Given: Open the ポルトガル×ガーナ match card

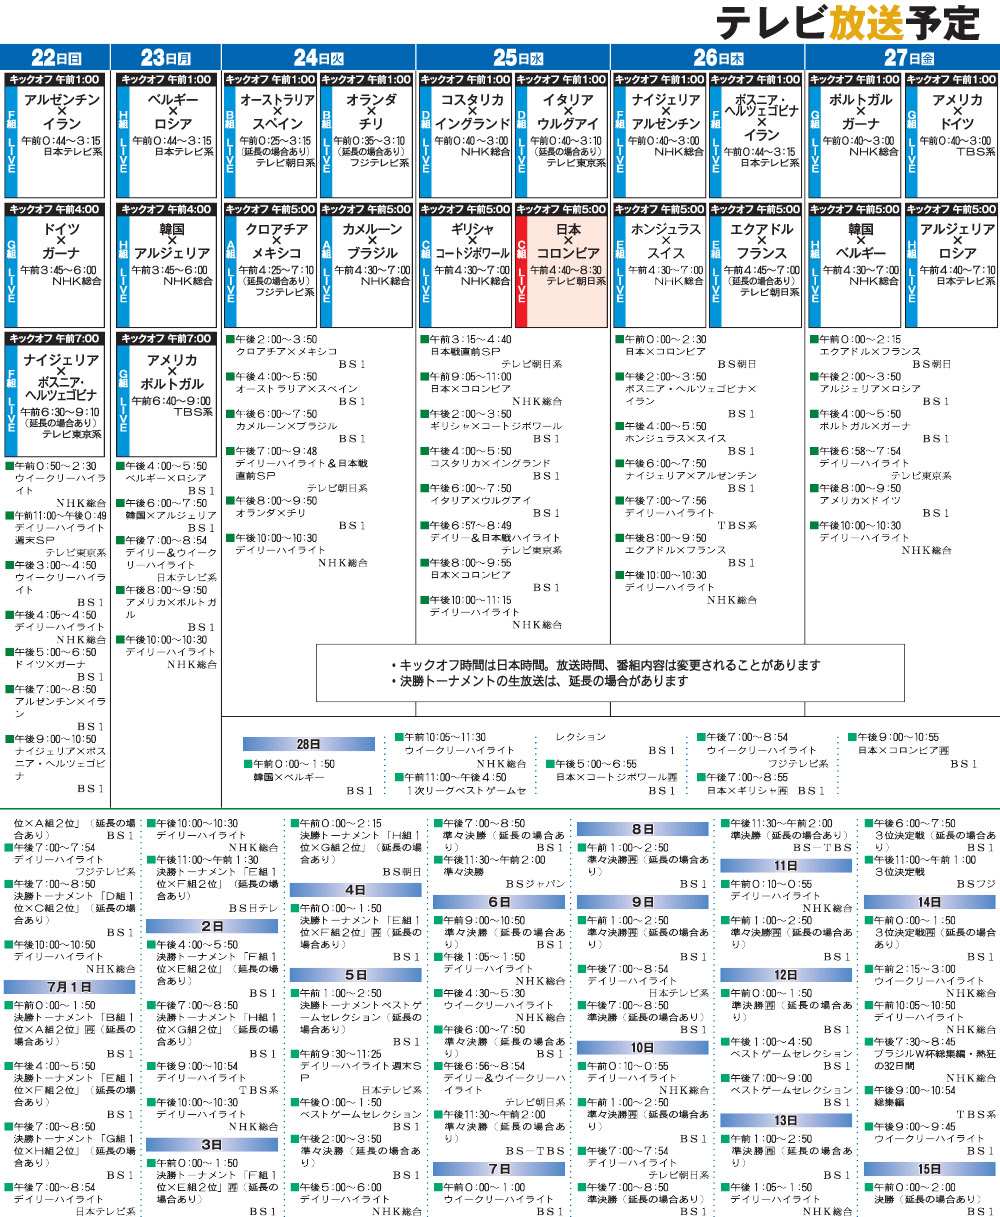Looking at the screenshot, I should click(x=855, y=135).
